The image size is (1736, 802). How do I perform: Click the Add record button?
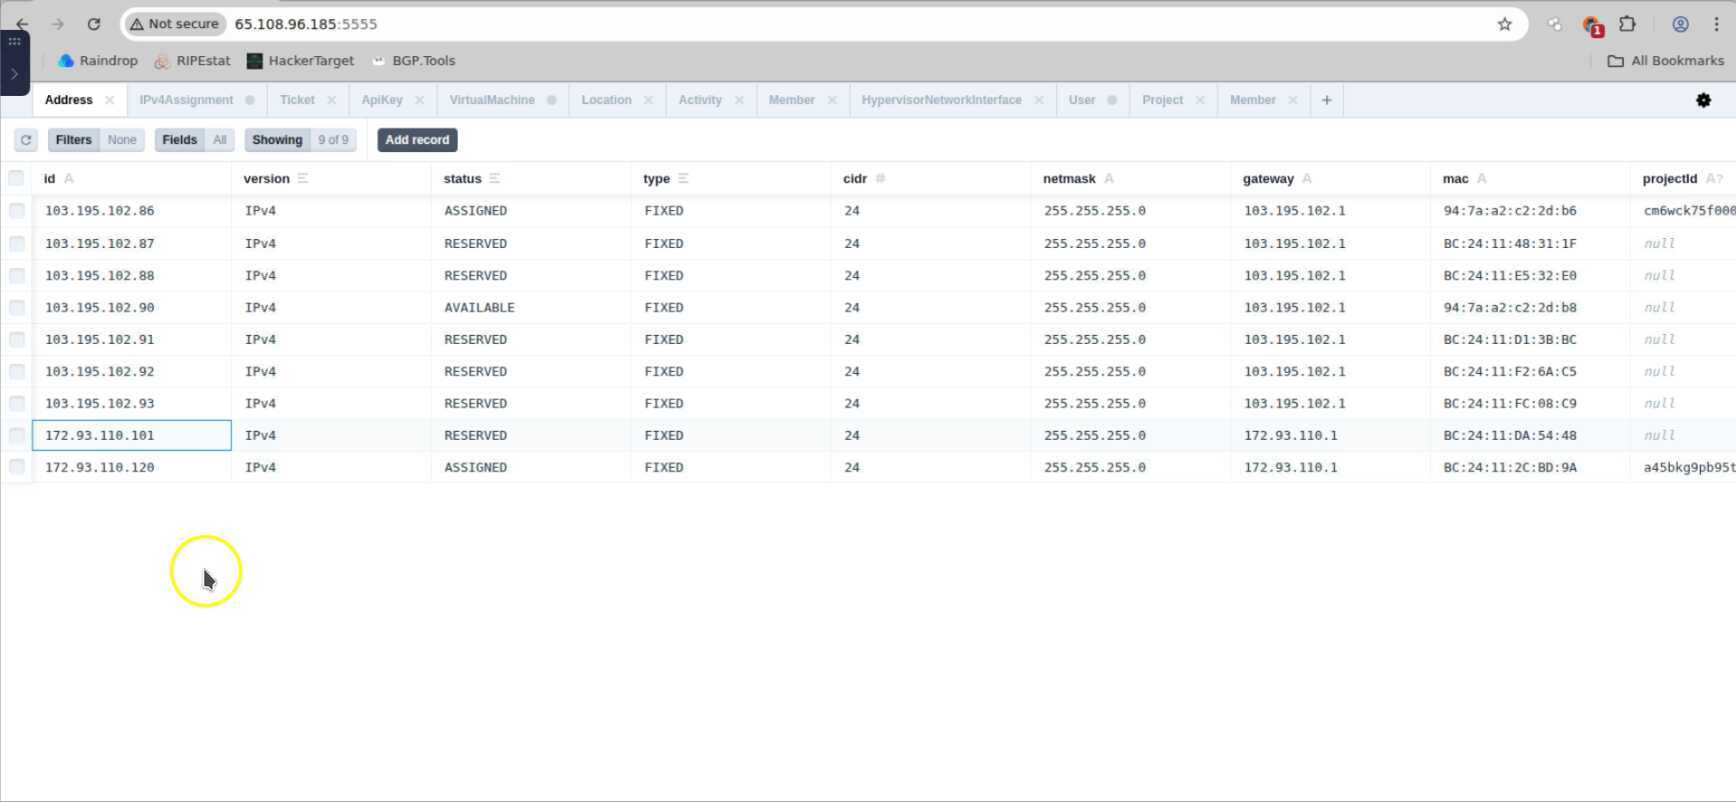tap(417, 140)
